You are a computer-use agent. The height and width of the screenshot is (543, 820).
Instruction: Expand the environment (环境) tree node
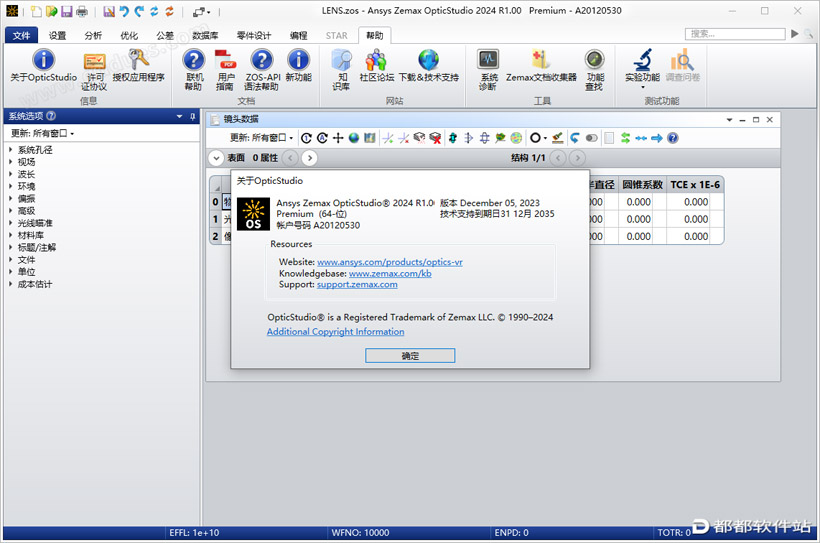10,186
